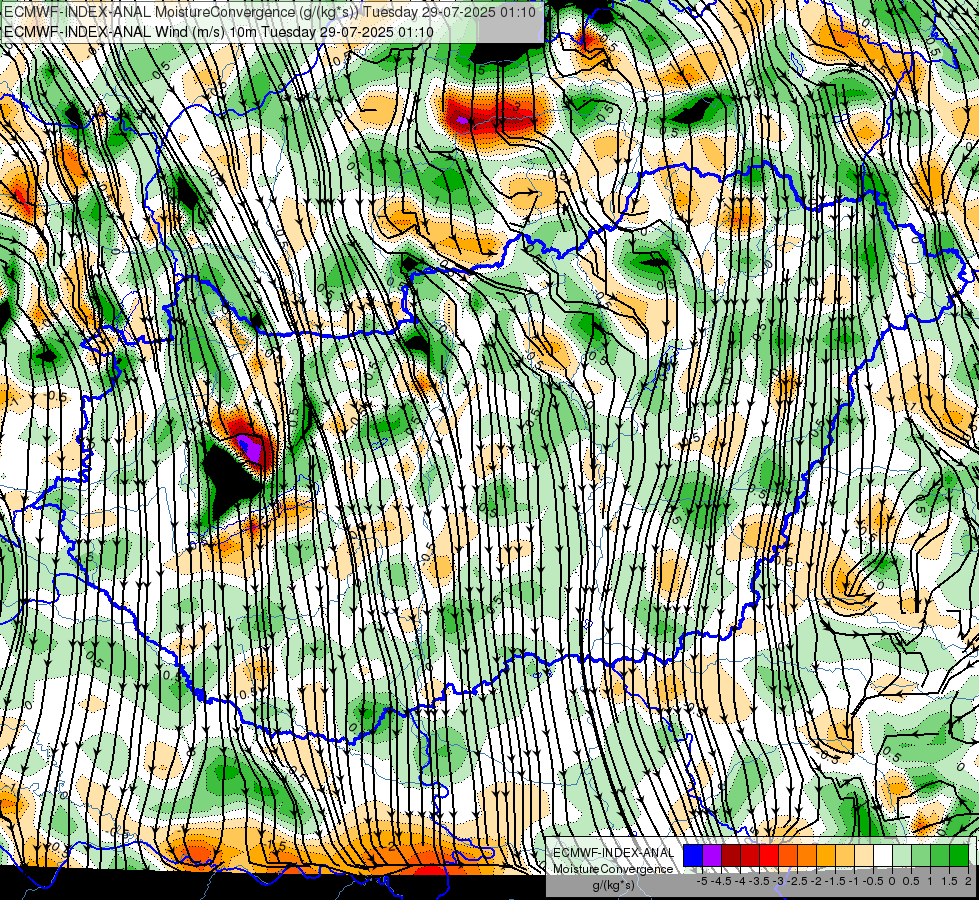
Task: Click the Wind 10m title line at top
Action: (x=218, y=31)
